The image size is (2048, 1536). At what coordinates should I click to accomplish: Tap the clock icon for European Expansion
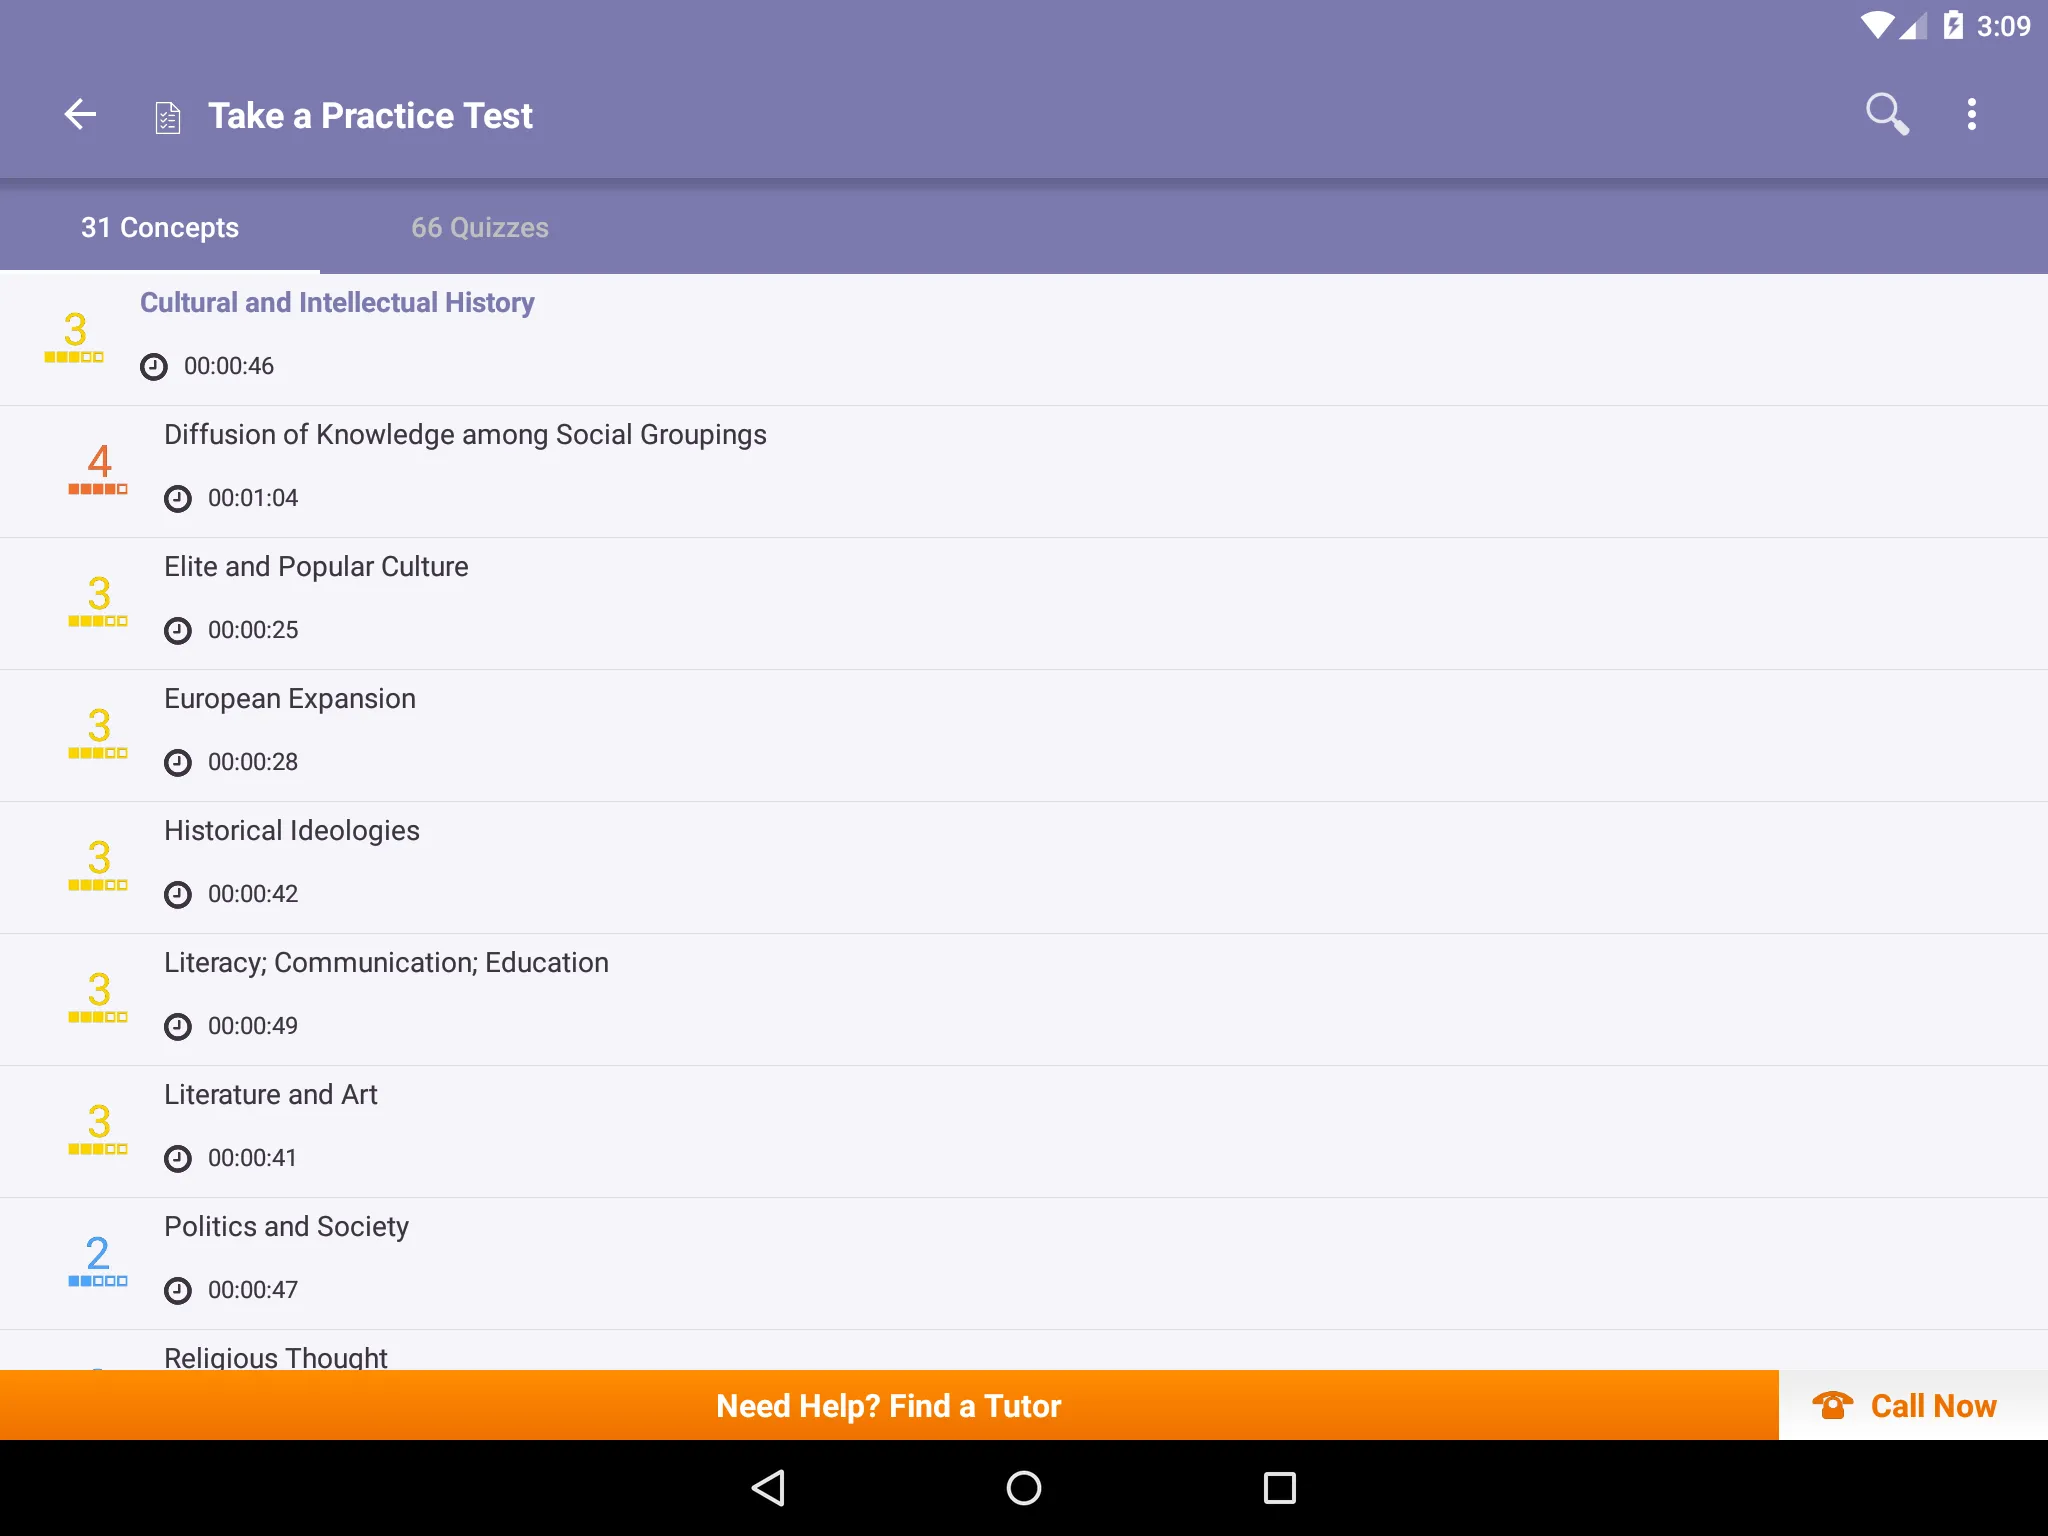tap(176, 762)
